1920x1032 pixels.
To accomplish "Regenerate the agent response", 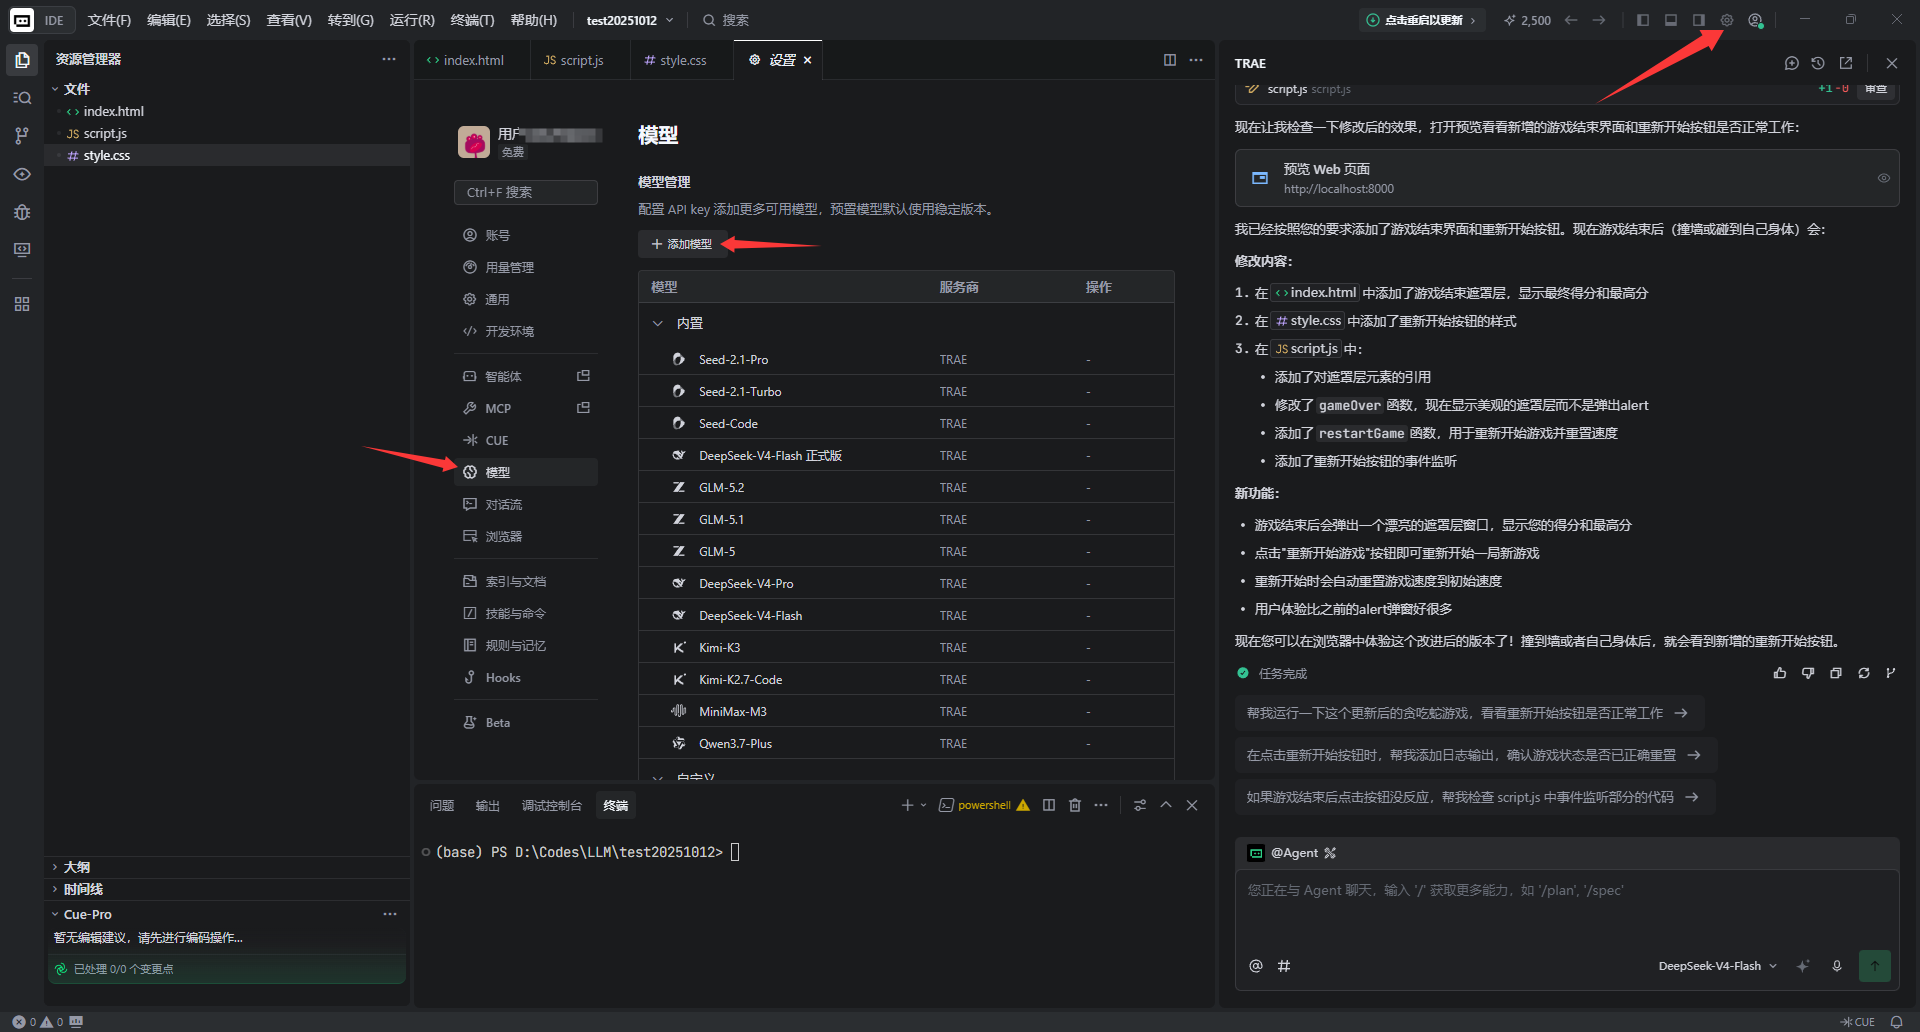I will click(1864, 673).
